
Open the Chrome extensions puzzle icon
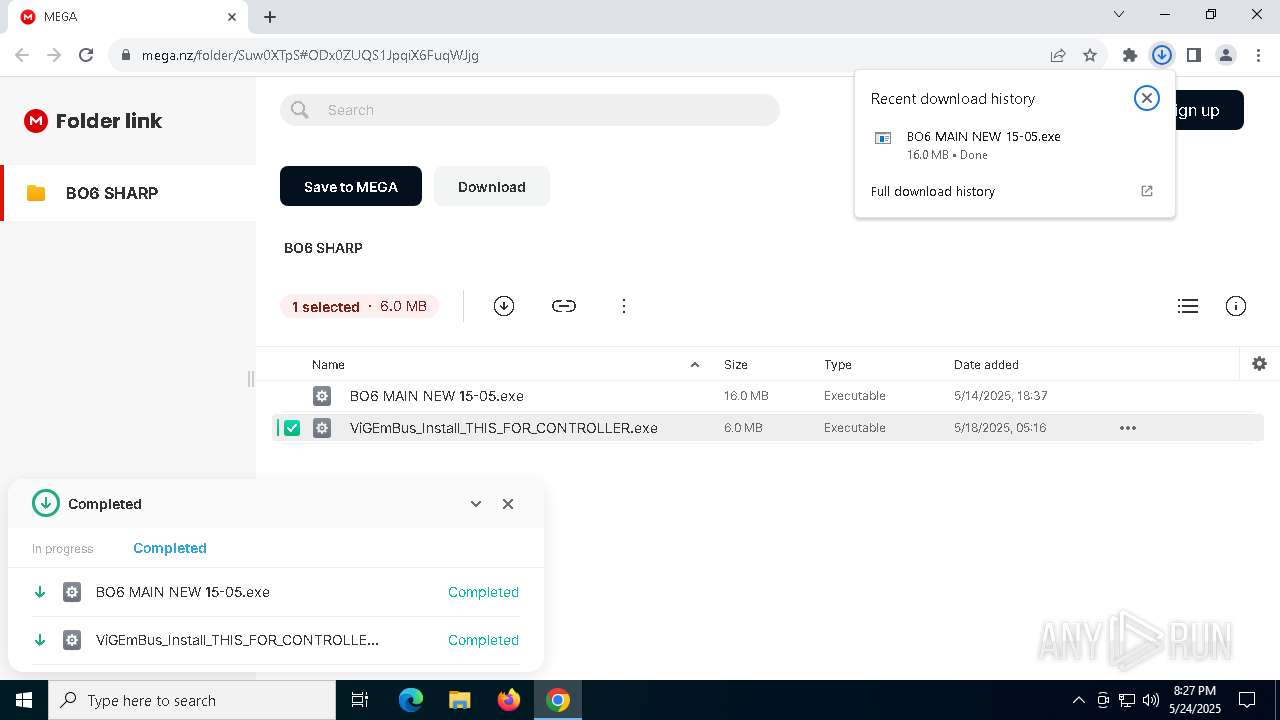(x=1130, y=55)
